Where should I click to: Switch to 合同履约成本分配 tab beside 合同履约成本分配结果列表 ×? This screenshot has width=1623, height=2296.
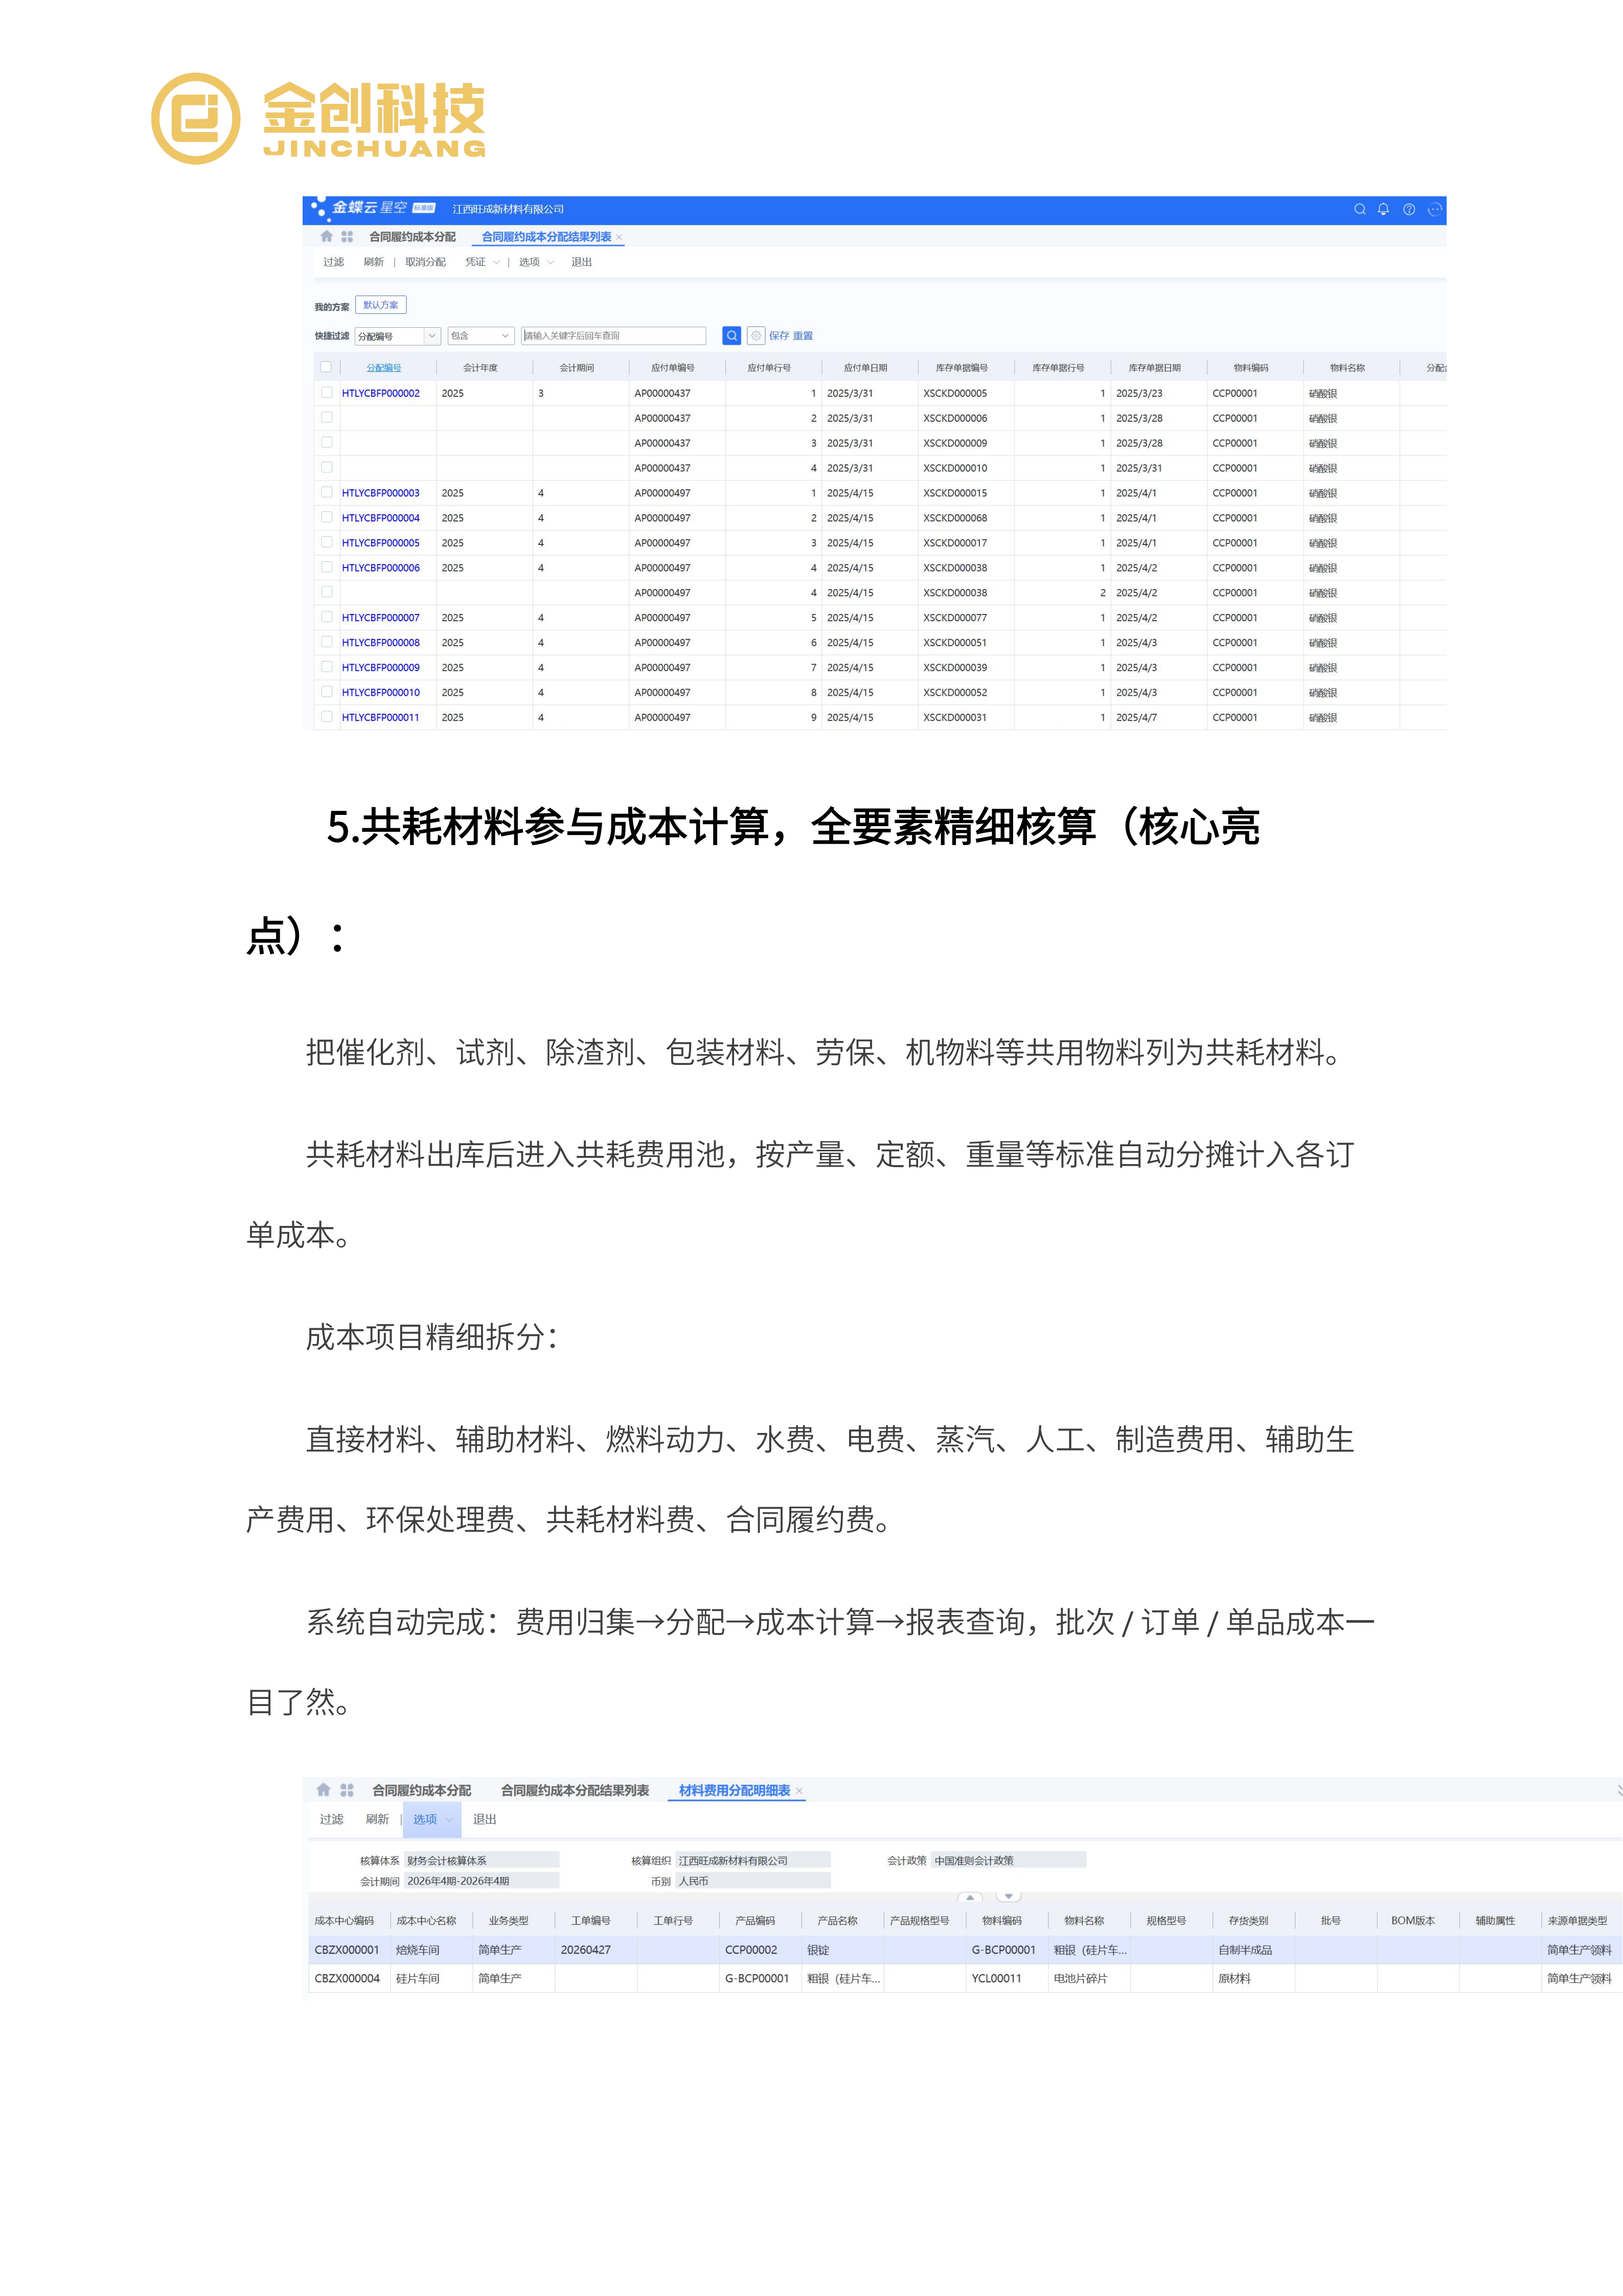point(412,237)
